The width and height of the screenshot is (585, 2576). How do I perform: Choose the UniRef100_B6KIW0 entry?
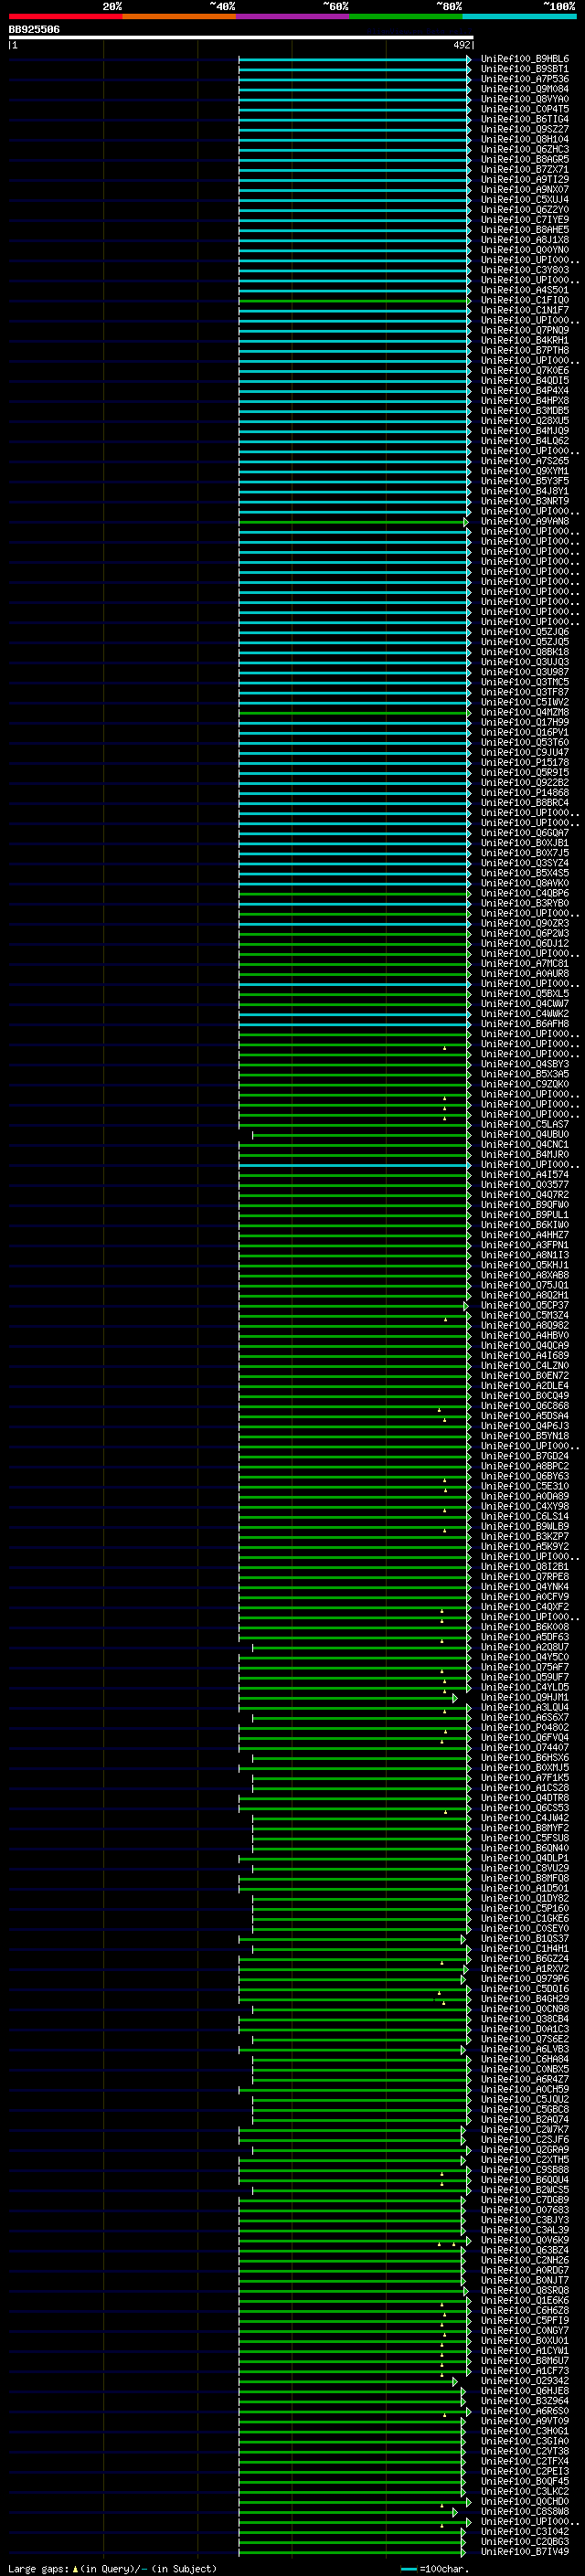[524, 1224]
